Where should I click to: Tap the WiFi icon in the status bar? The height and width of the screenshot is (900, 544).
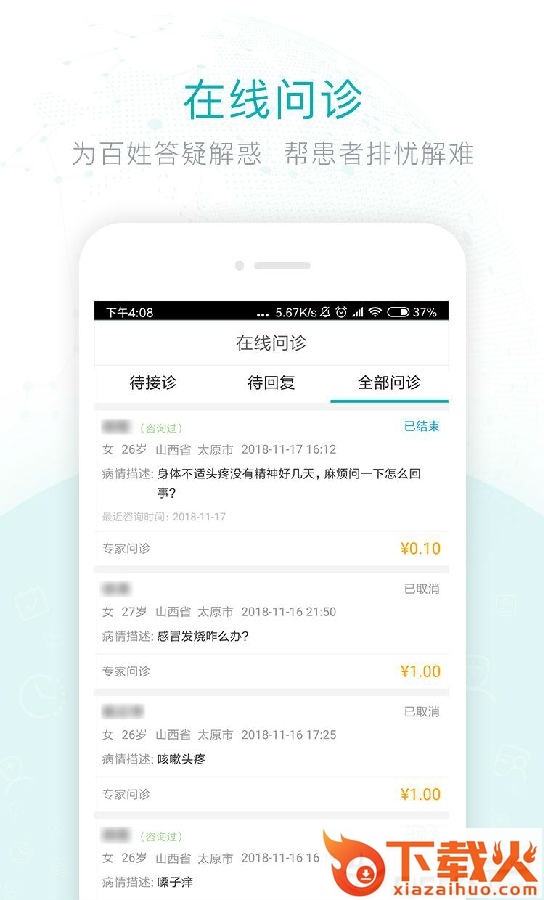click(x=375, y=312)
